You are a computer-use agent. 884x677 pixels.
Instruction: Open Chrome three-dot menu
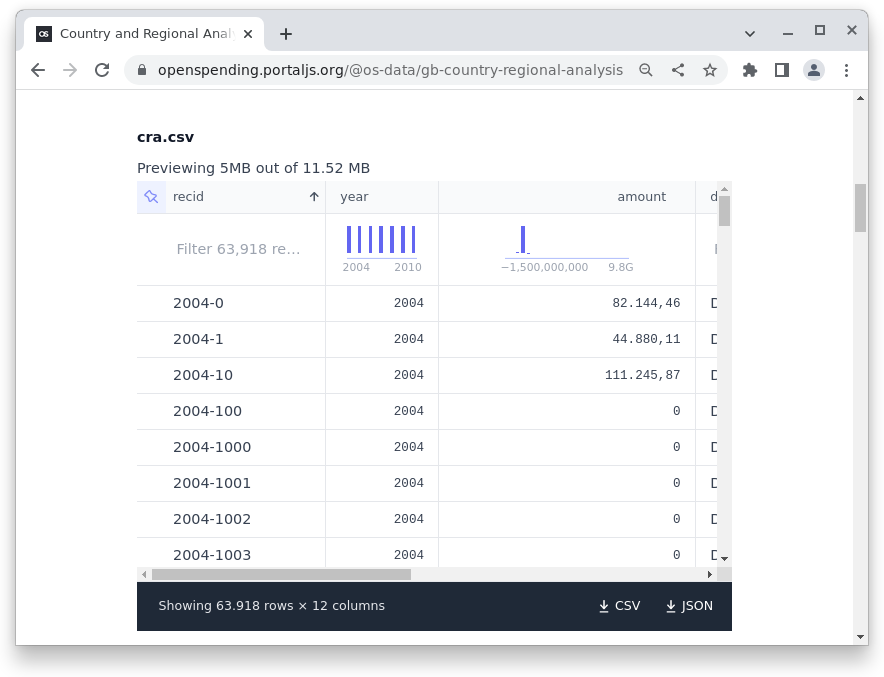click(x=846, y=70)
